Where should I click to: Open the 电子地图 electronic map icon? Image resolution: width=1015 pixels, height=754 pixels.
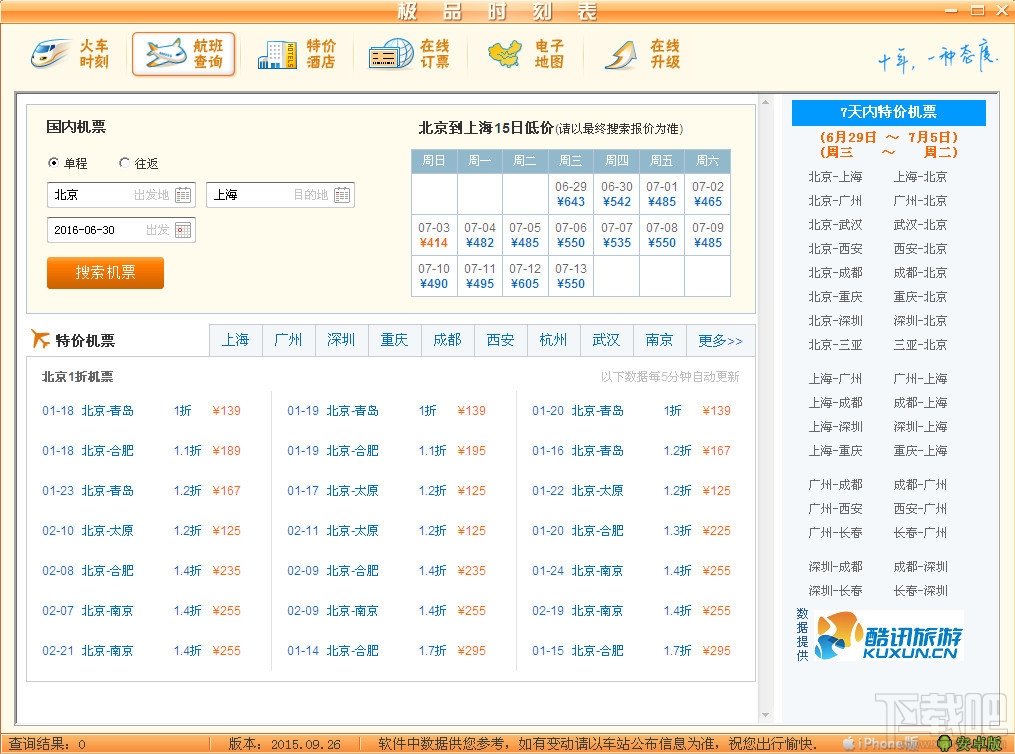526,54
